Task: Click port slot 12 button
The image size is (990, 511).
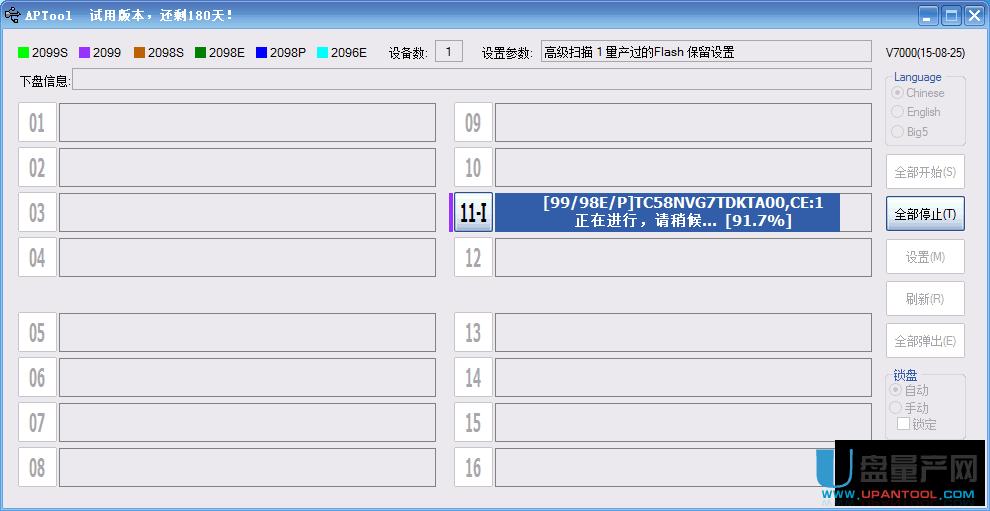Action: click(473, 257)
